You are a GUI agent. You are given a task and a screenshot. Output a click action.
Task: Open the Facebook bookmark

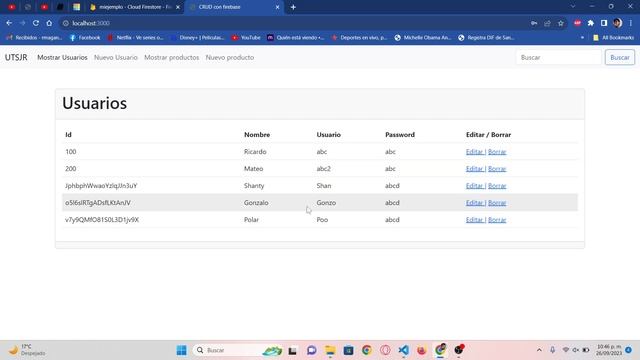click(x=85, y=38)
